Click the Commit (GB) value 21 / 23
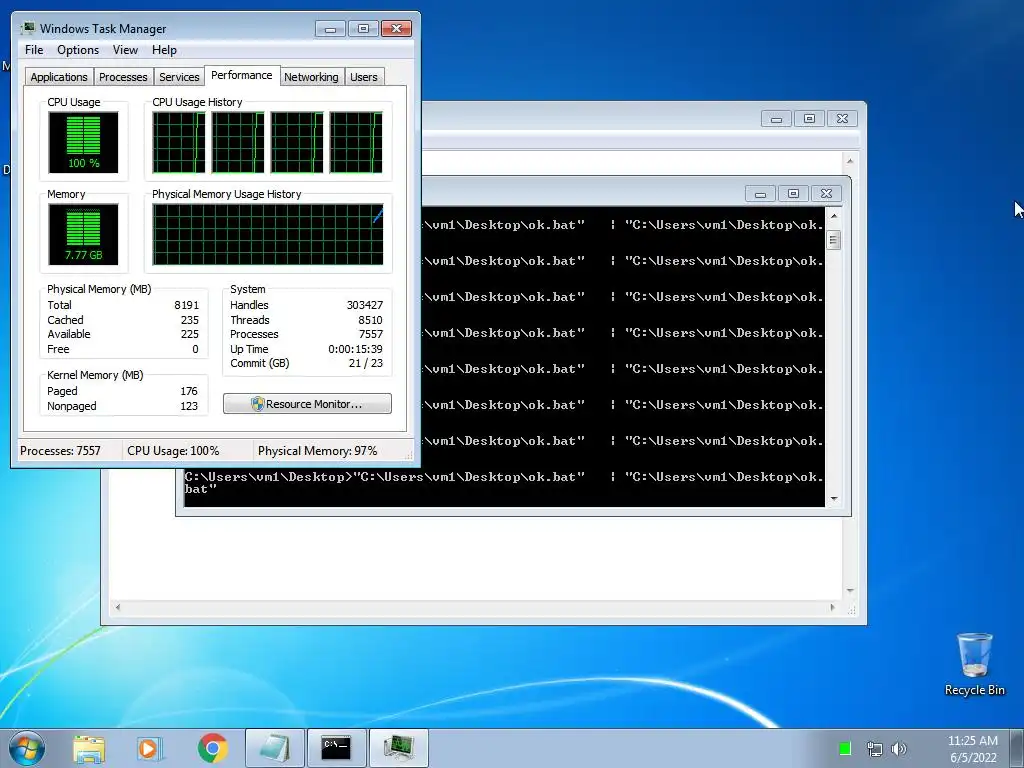Image resolution: width=1024 pixels, height=768 pixels. point(366,363)
